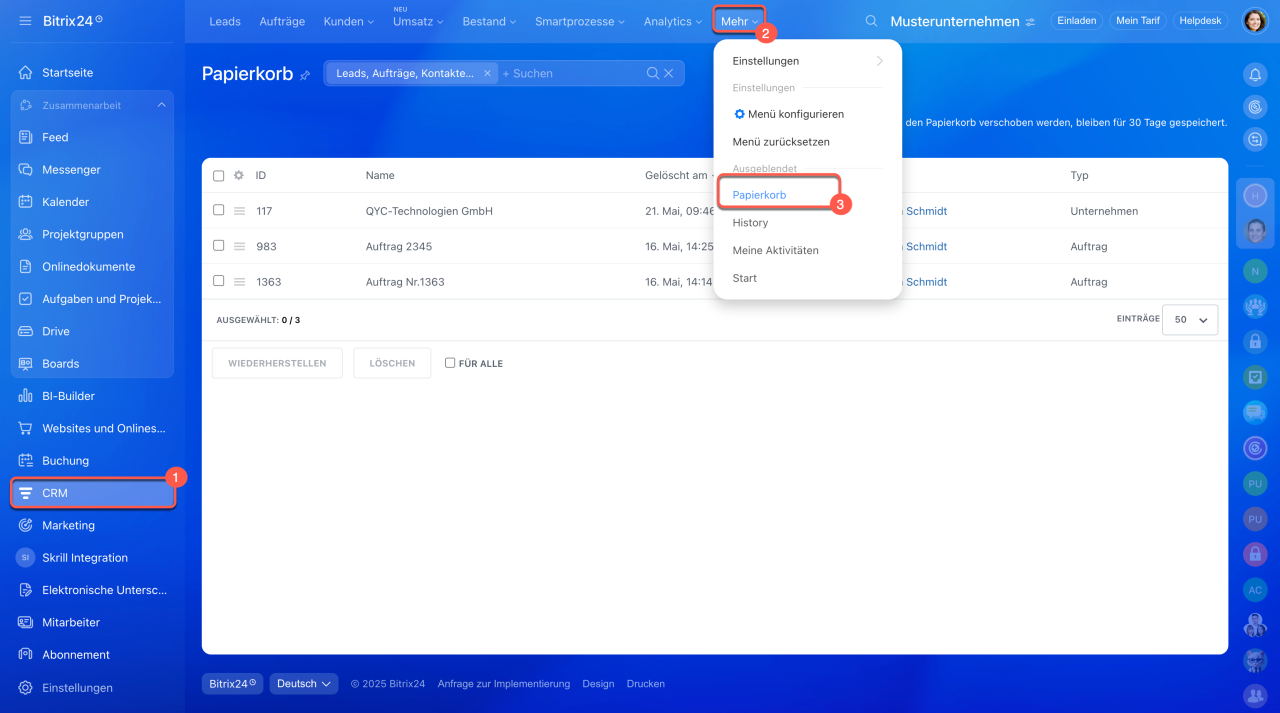1280x713 pixels.
Task: Collapse the Zusammenarbeit section
Action: (x=161, y=105)
